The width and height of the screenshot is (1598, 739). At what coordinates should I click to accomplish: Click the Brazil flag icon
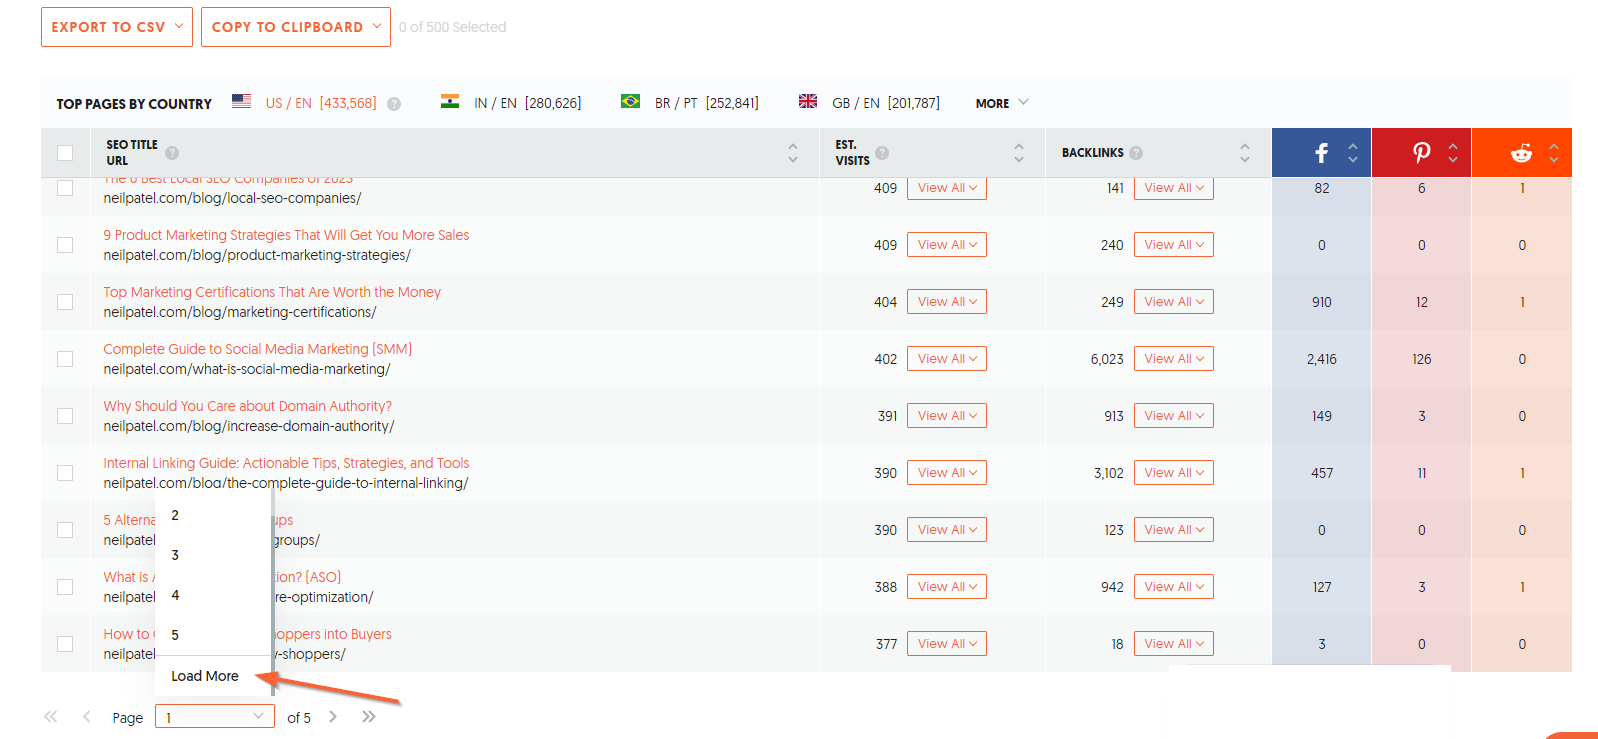coord(630,101)
